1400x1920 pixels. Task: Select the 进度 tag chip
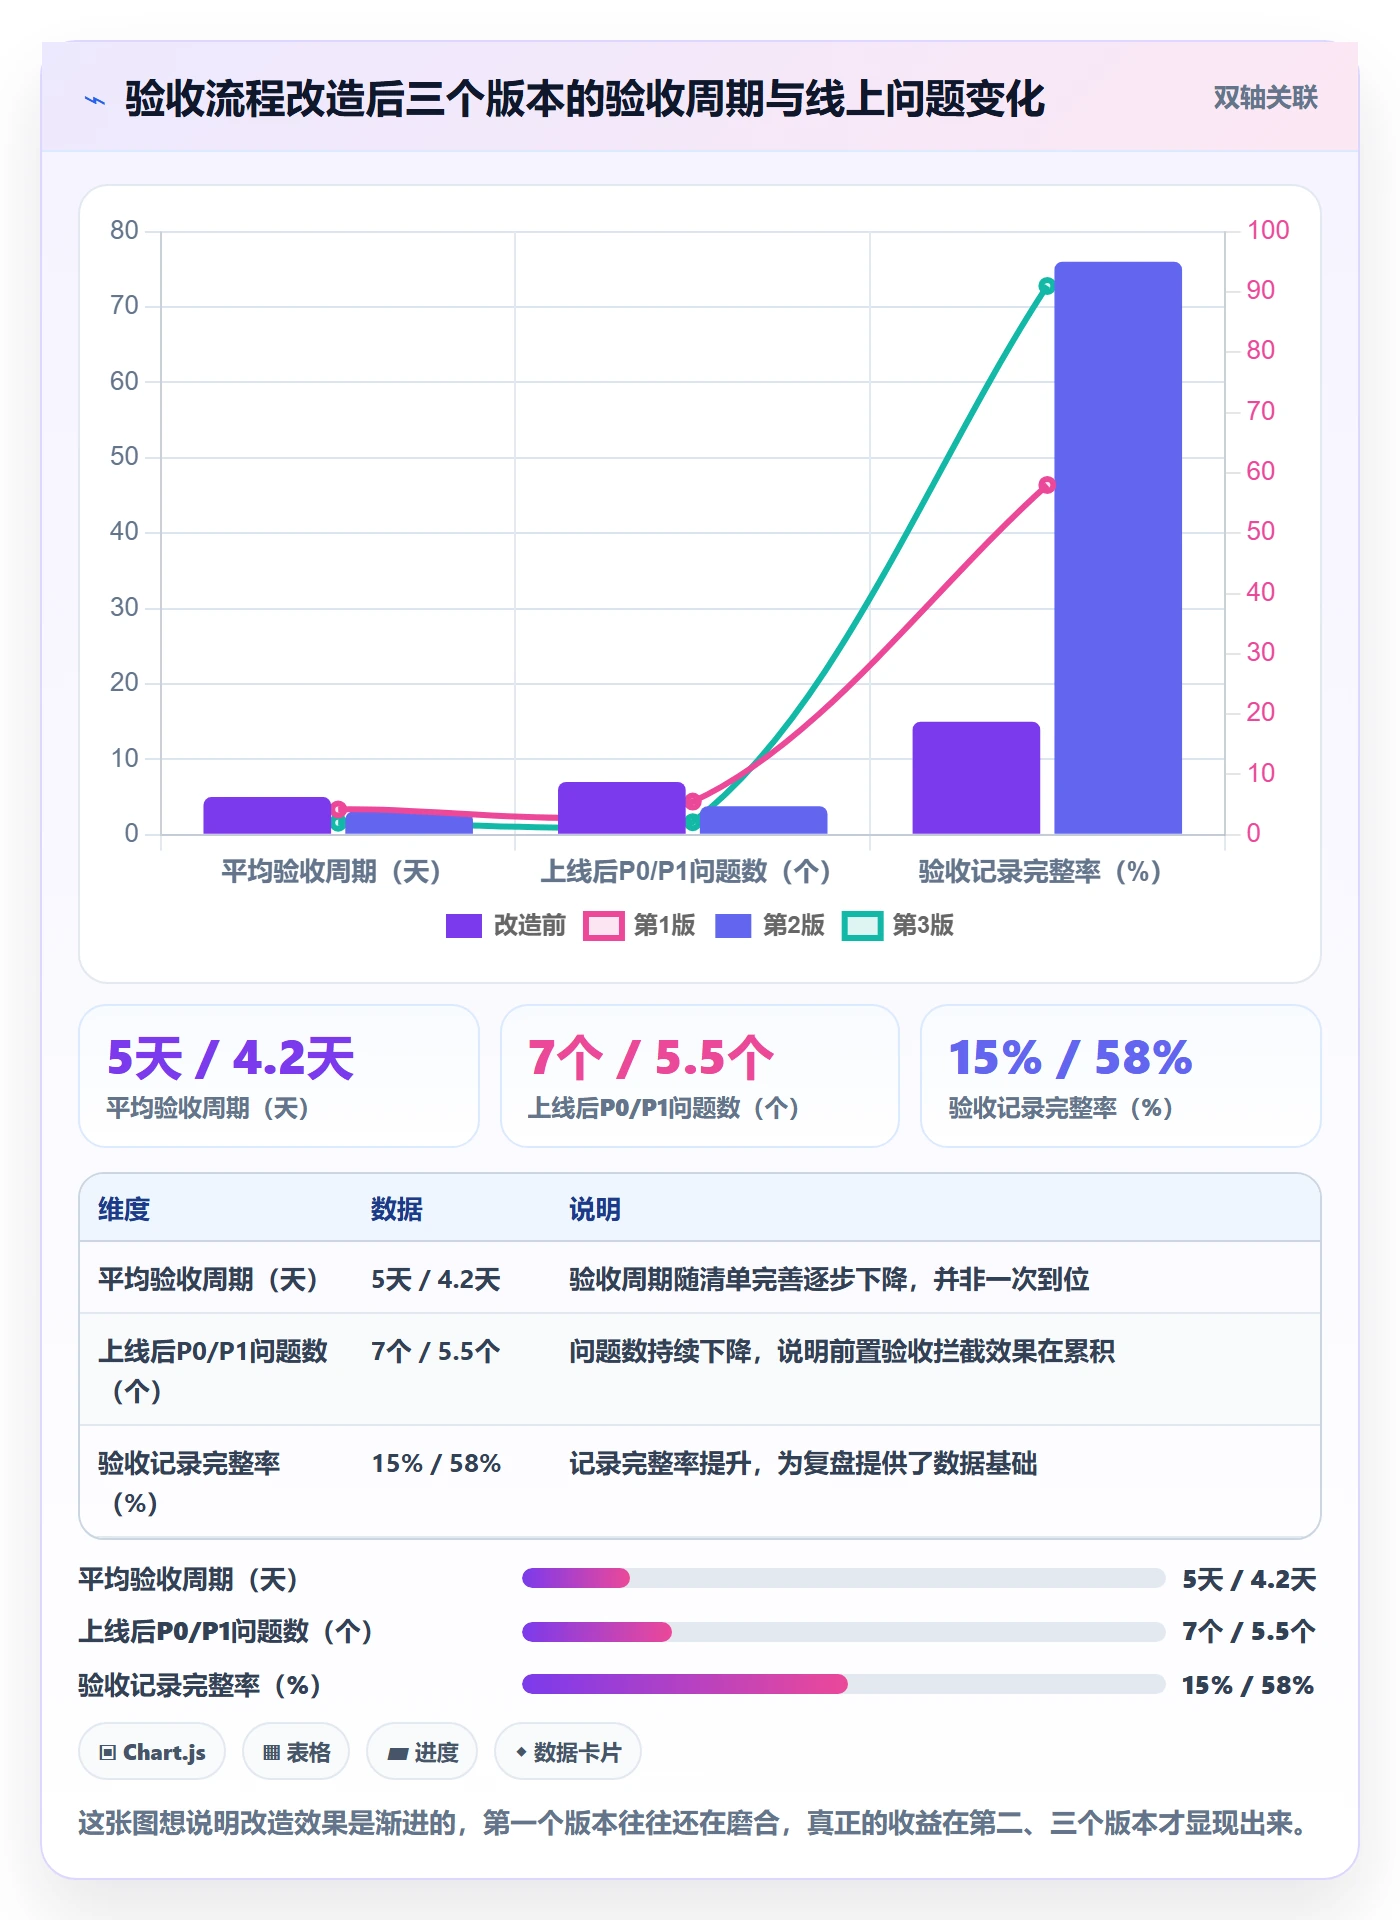pos(422,1752)
